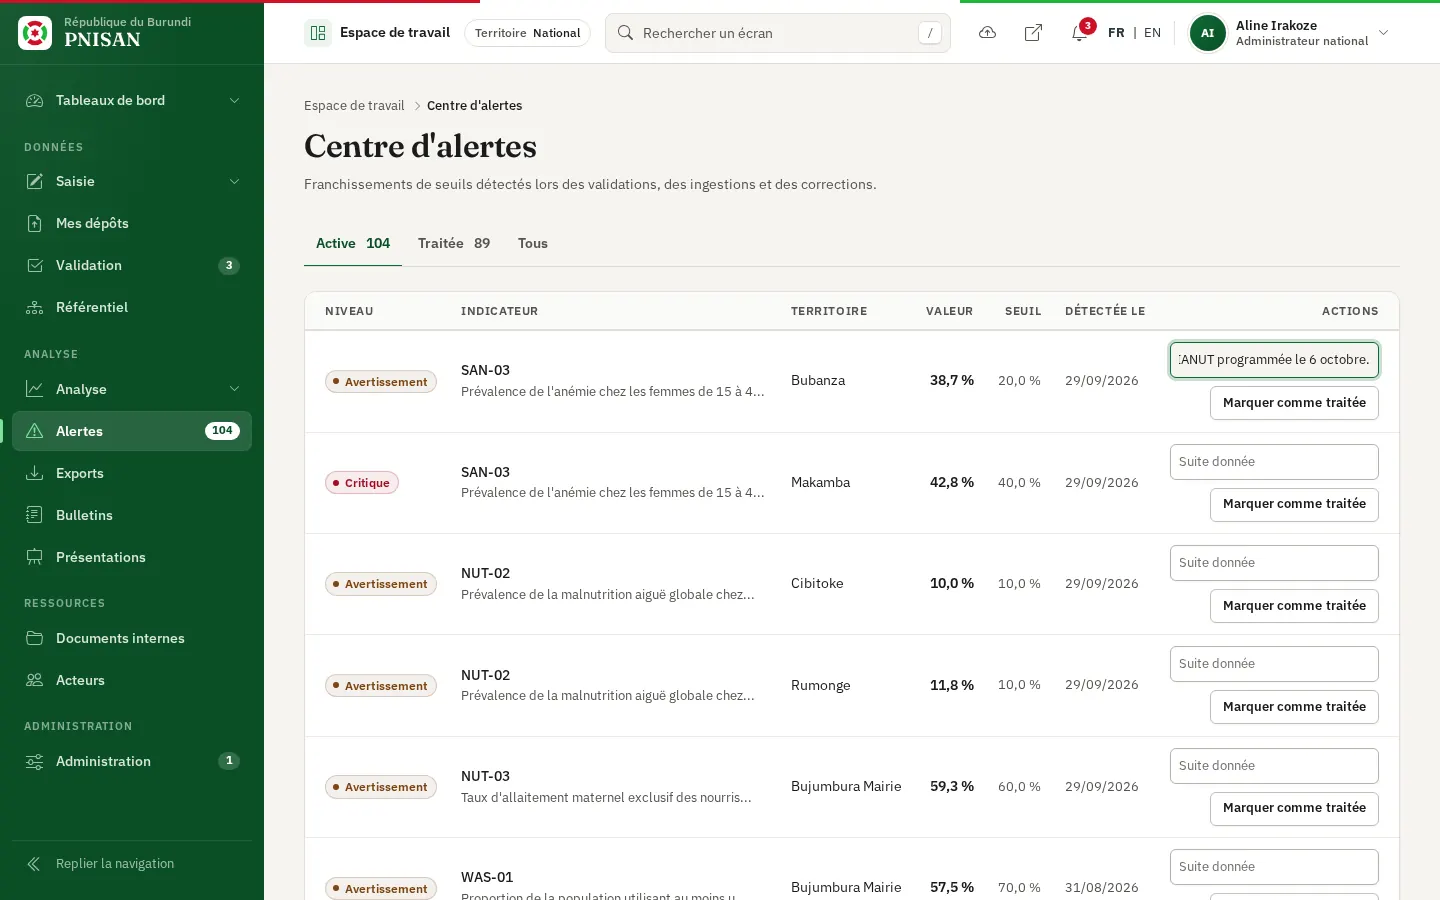Click the Présentations screen icon
Viewport: 1440px width, 900px height.
tap(35, 557)
